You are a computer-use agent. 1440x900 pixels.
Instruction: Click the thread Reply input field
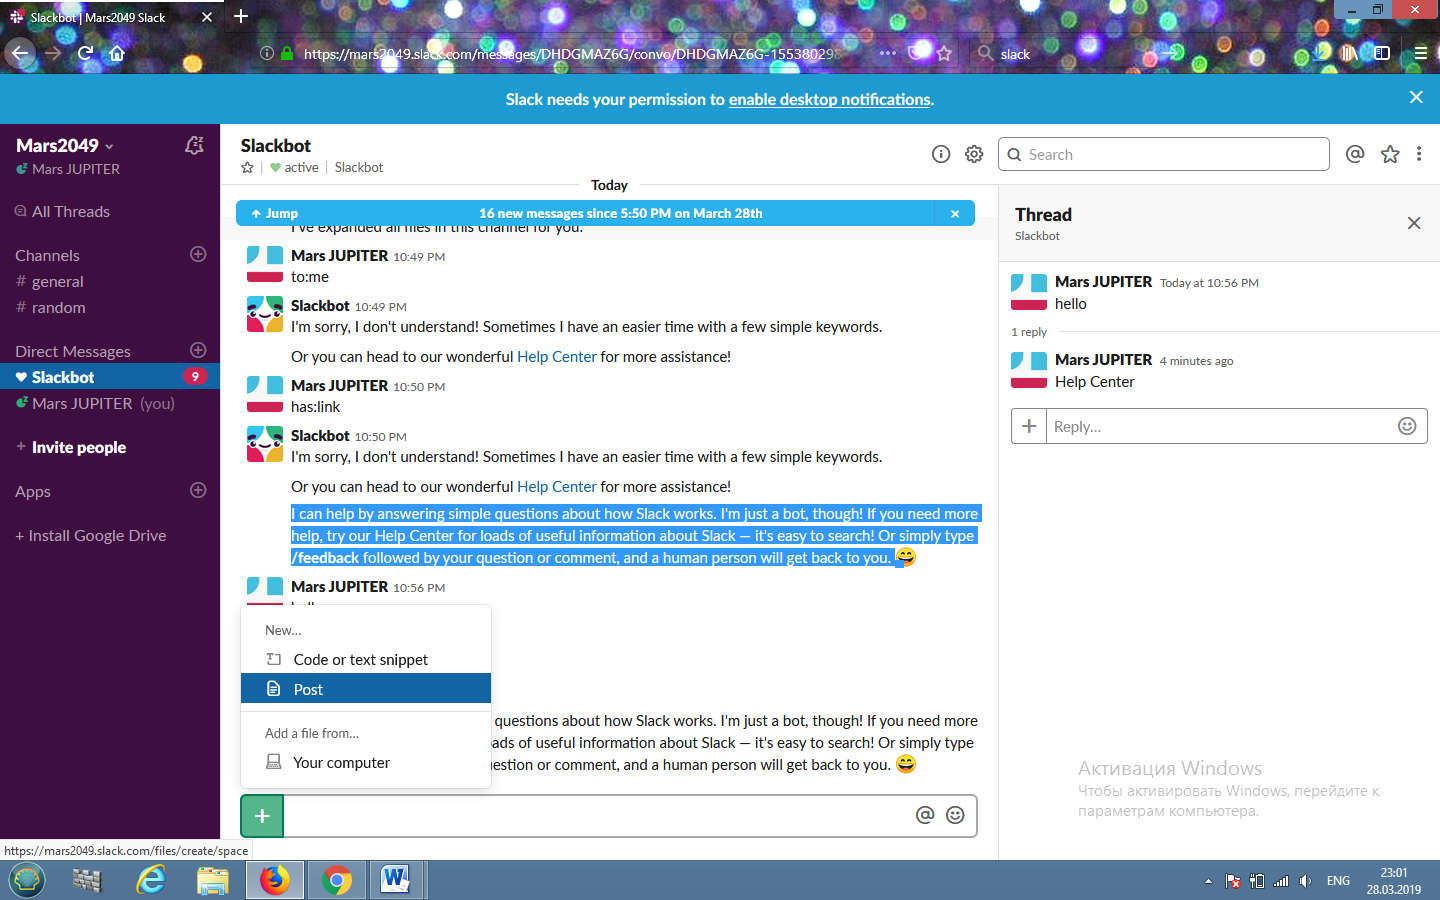(x=1220, y=426)
